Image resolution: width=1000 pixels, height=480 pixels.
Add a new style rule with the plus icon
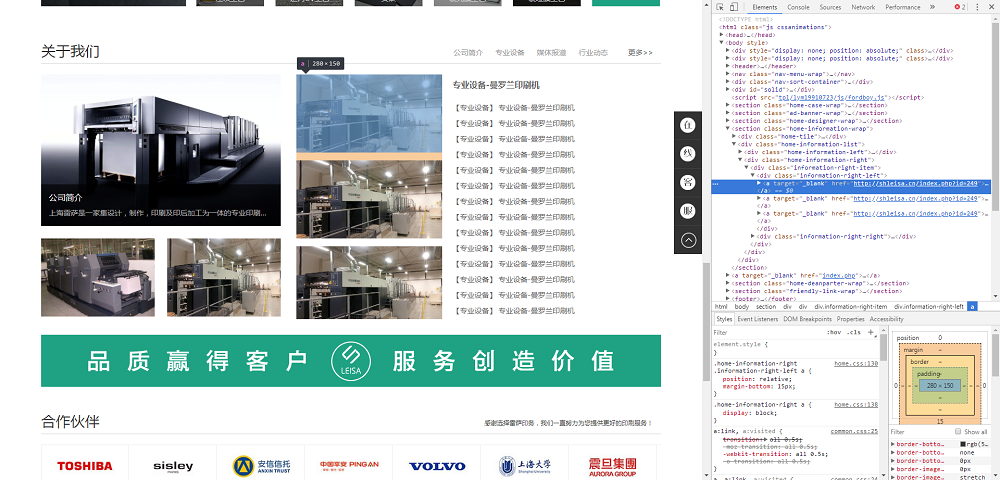tap(871, 332)
